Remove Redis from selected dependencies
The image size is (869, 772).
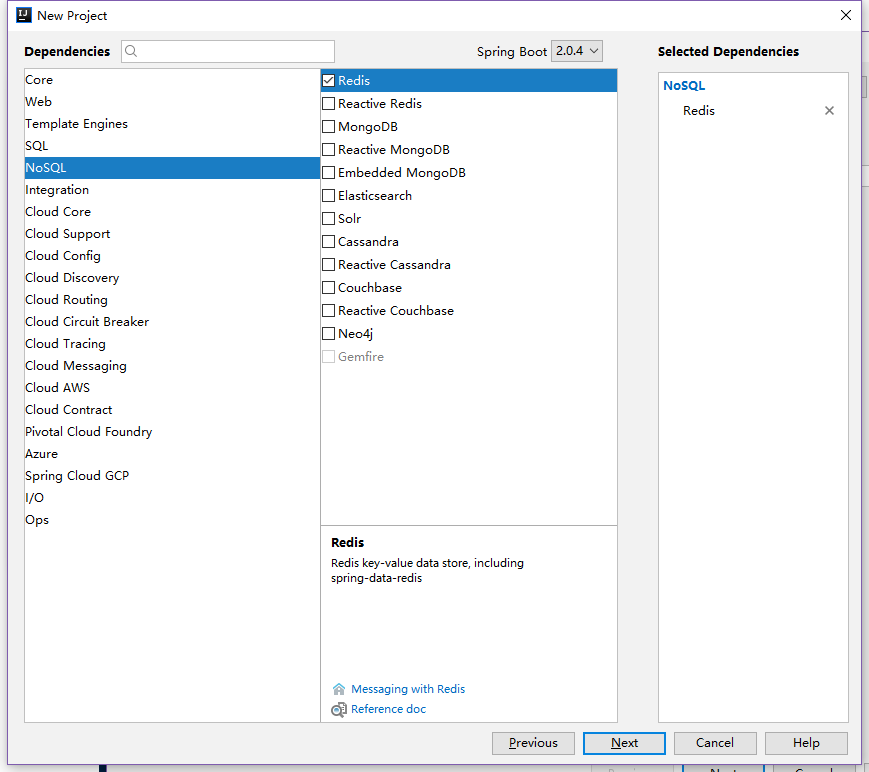829,111
